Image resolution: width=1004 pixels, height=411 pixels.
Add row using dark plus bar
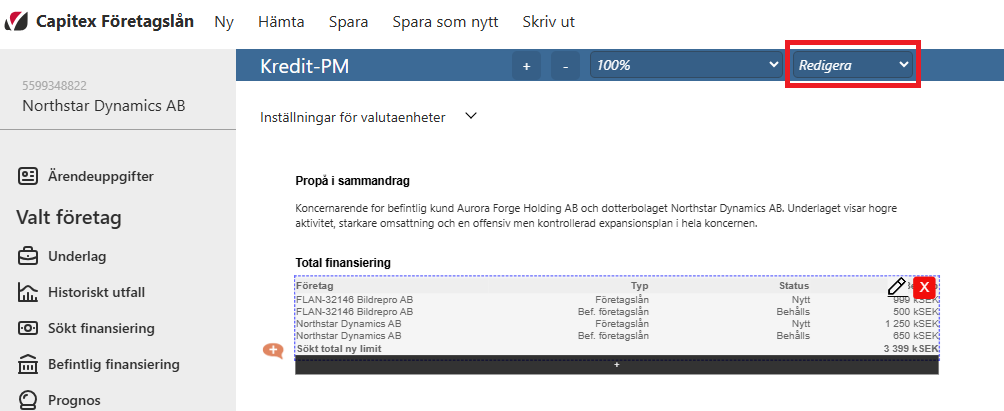(617, 365)
